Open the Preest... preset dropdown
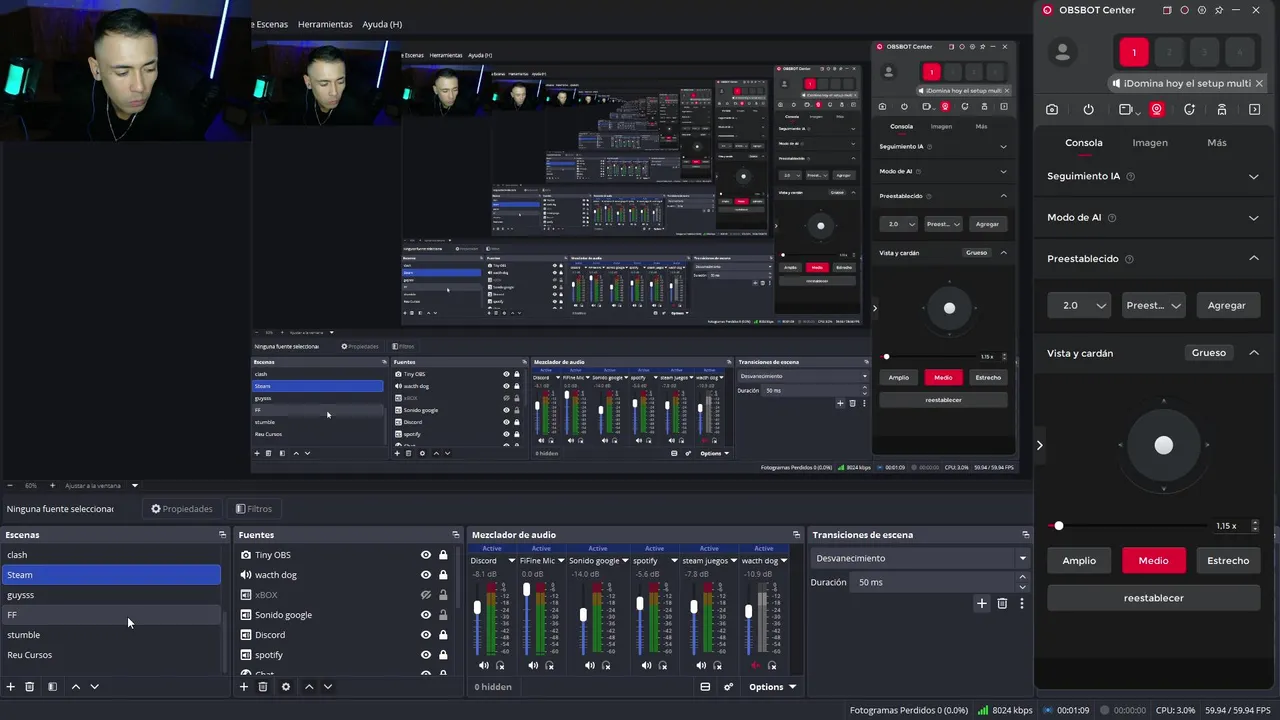 (x=1153, y=305)
